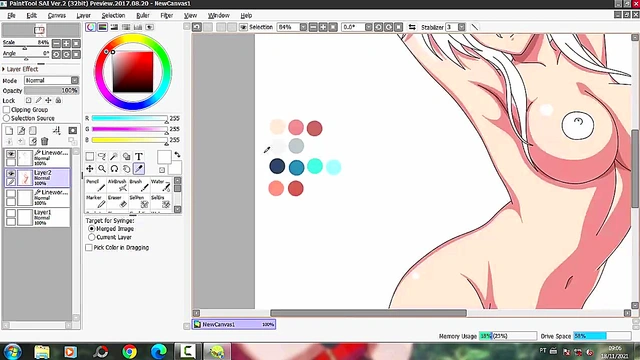Open the rotation angle 0.0° dropdown
This screenshot has width=640, height=360.
(x=369, y=27)
